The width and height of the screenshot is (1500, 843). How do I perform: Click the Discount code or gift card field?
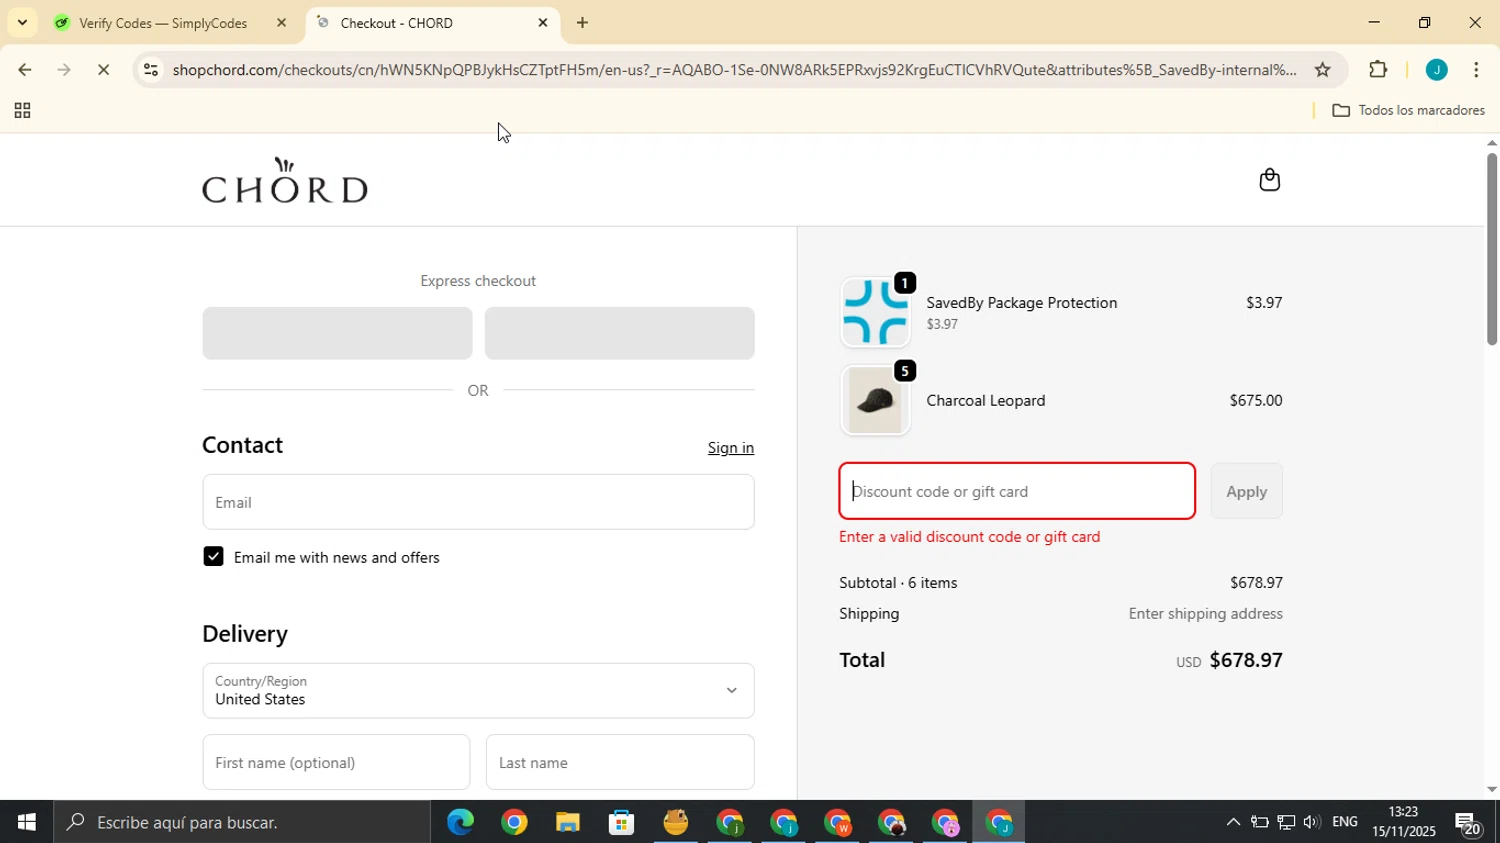point(1017,491)
